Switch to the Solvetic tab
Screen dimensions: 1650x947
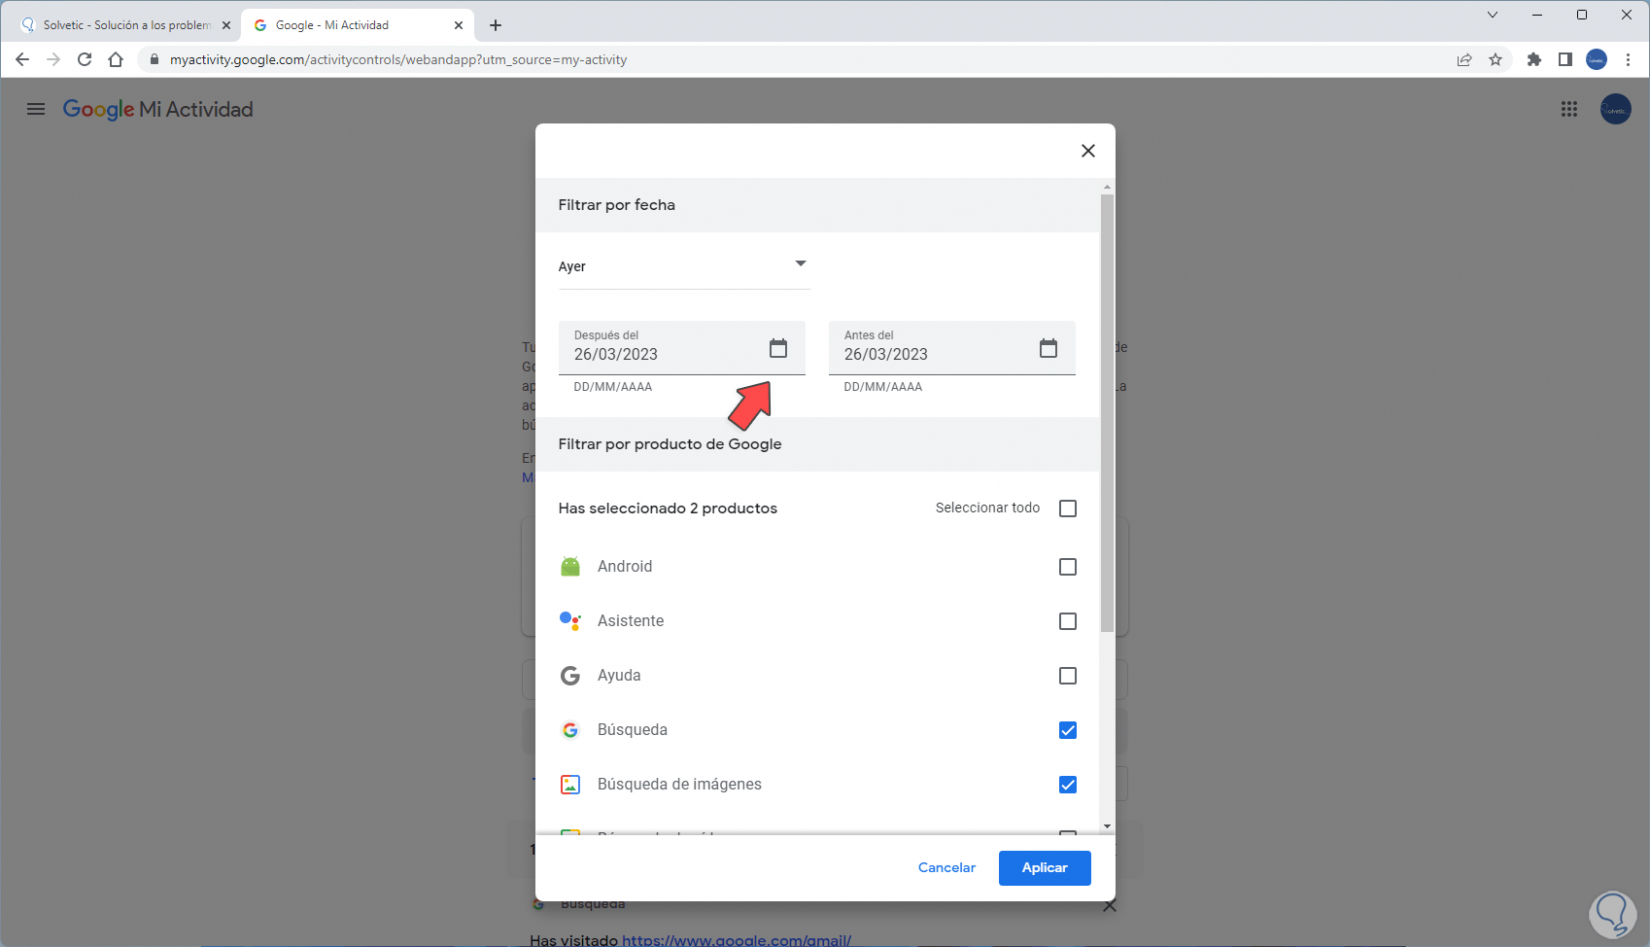[x=125, y=25]
